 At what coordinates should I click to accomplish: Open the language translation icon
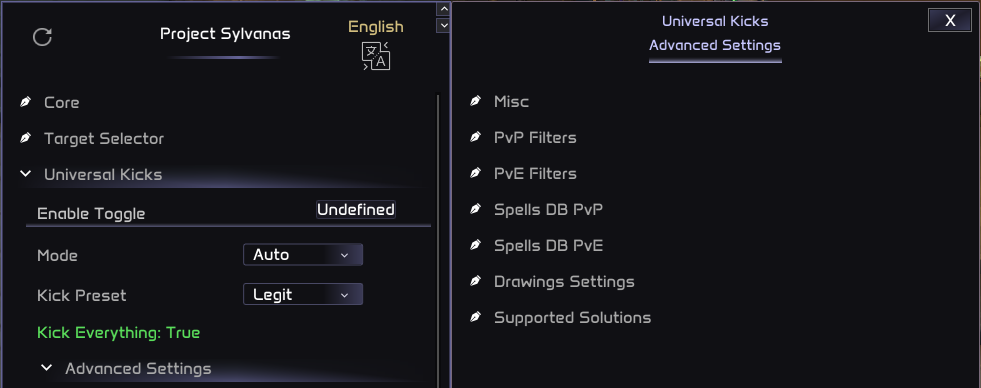point(376,56)
